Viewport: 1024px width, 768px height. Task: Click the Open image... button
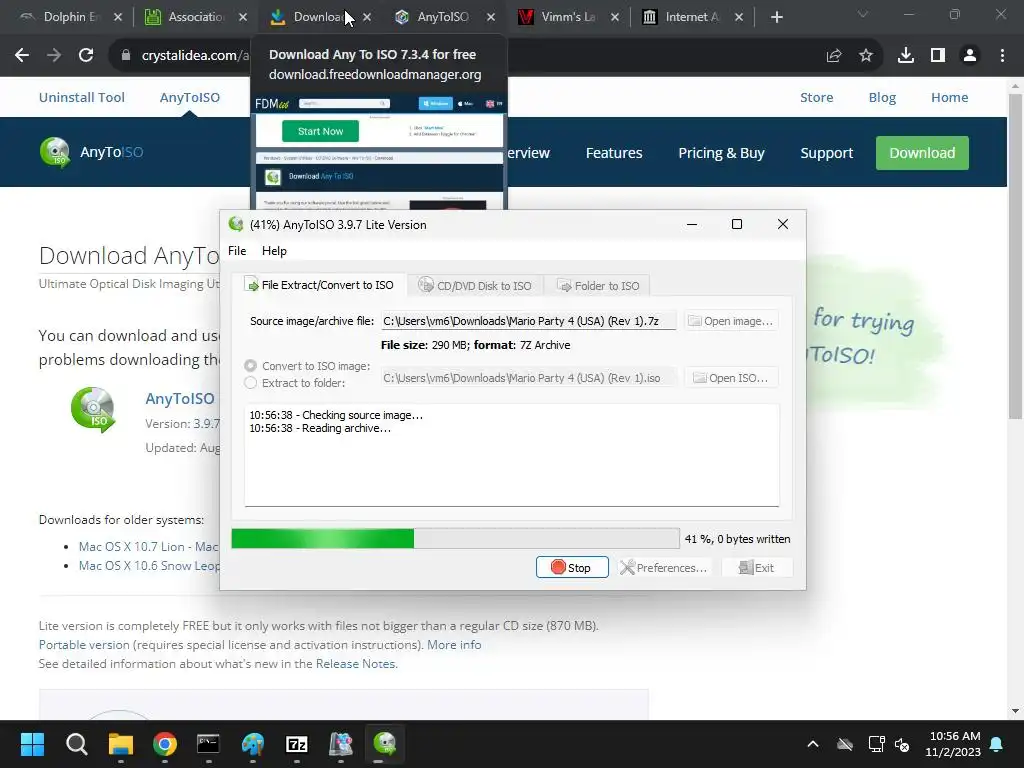click(x=731, y=321)
